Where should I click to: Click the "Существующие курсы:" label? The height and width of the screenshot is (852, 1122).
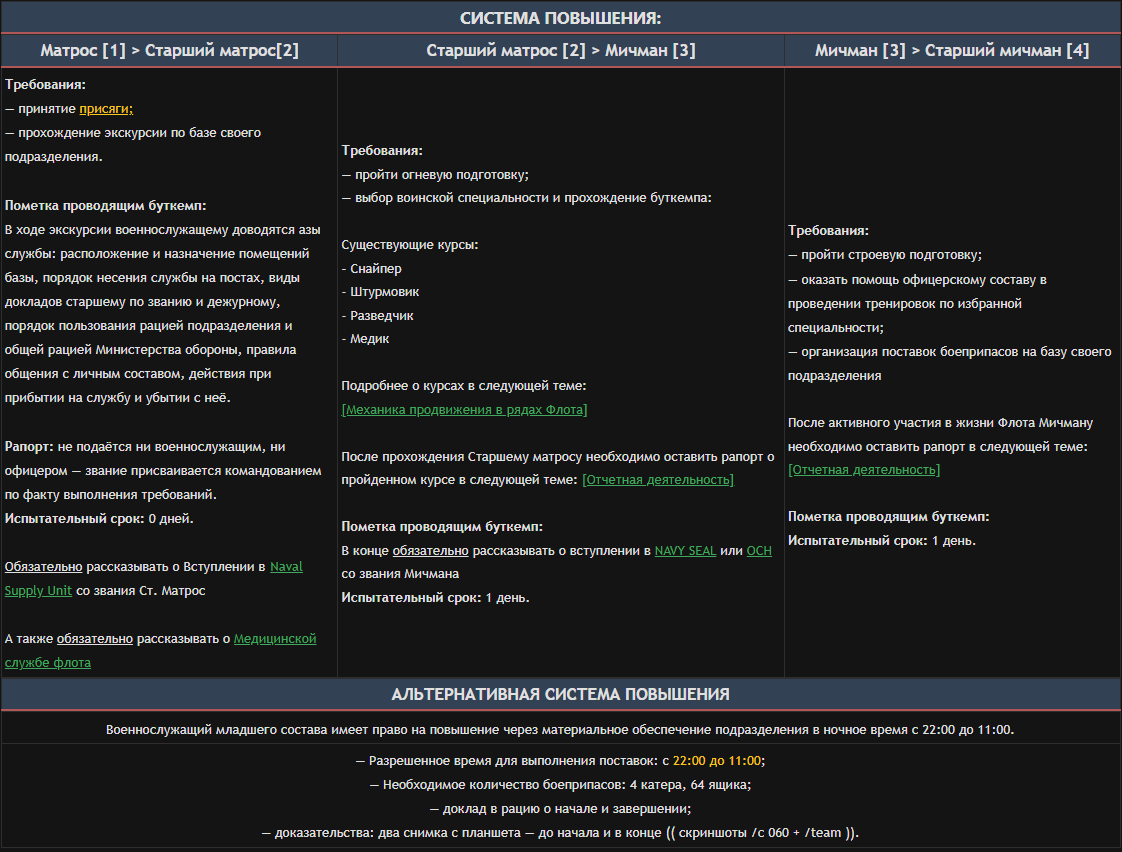coord(410,245)
